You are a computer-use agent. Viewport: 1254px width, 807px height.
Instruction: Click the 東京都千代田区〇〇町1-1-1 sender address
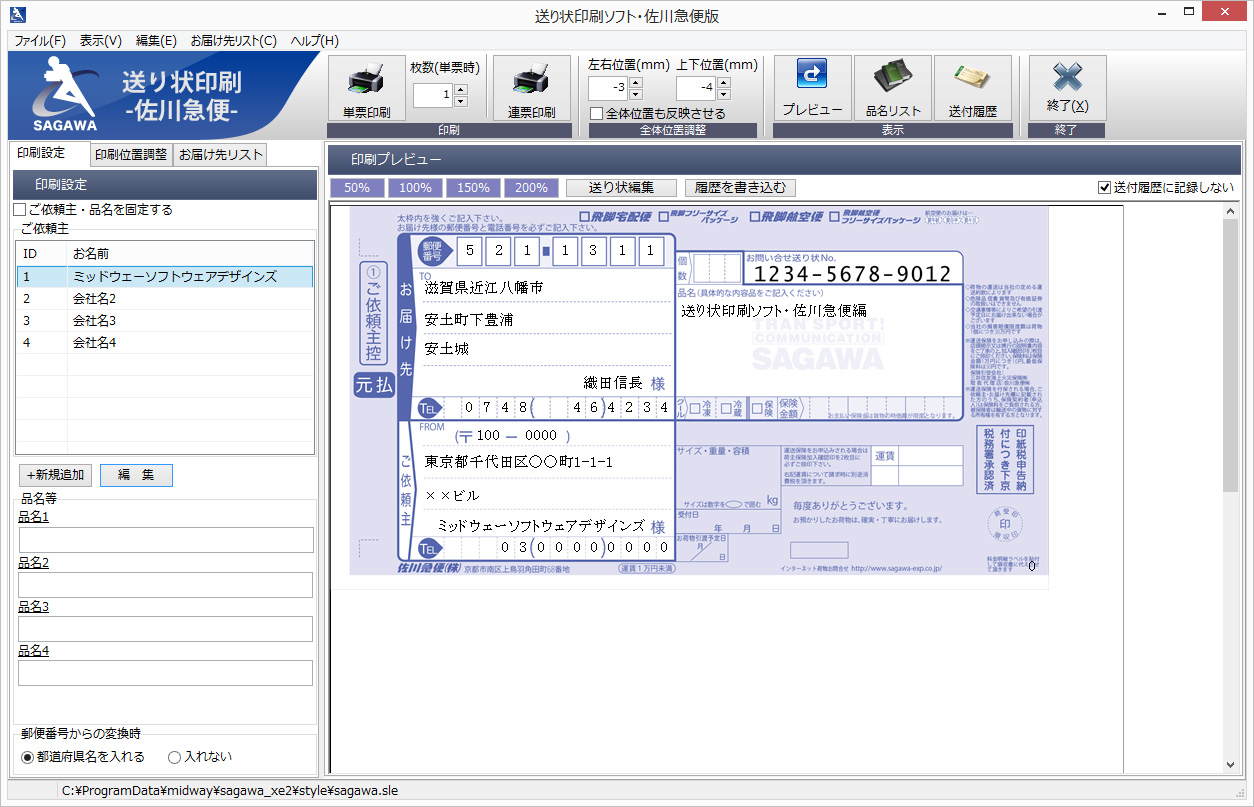pyautogui.click(x=518, y=462)
